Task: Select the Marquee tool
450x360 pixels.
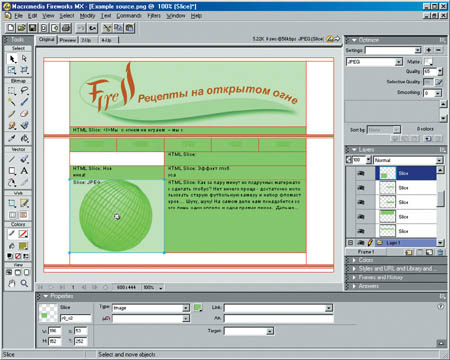Action: coord(12,91)
